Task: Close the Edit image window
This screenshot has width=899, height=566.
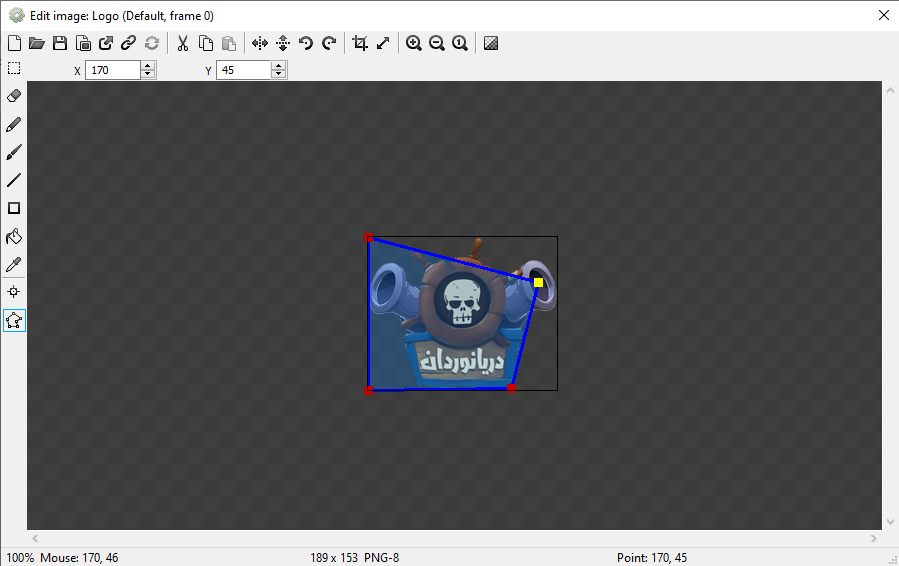Action: pyautogui.click(x=884, y=15)
